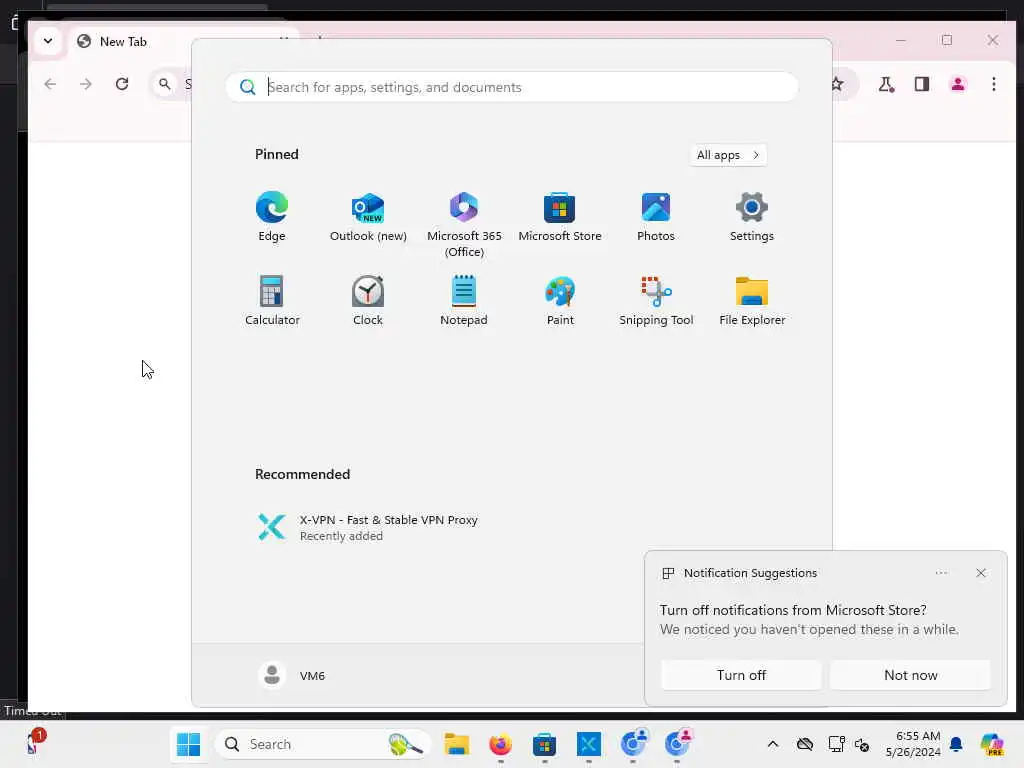Open Copilot preview icon in taskbar
1024x768 pixels.
click(x=992, y=744)
